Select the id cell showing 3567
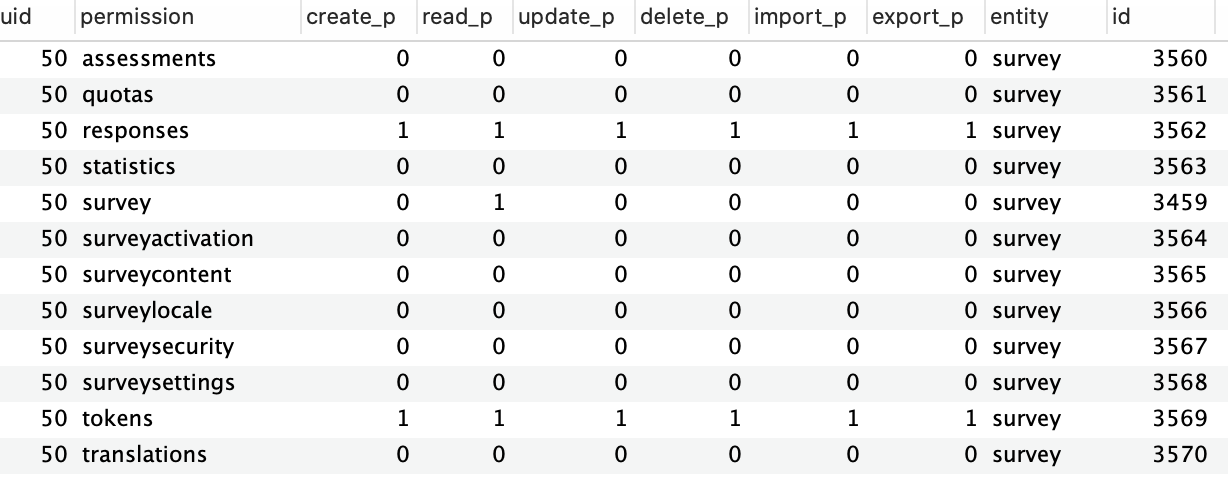 tap(1180, 347)
